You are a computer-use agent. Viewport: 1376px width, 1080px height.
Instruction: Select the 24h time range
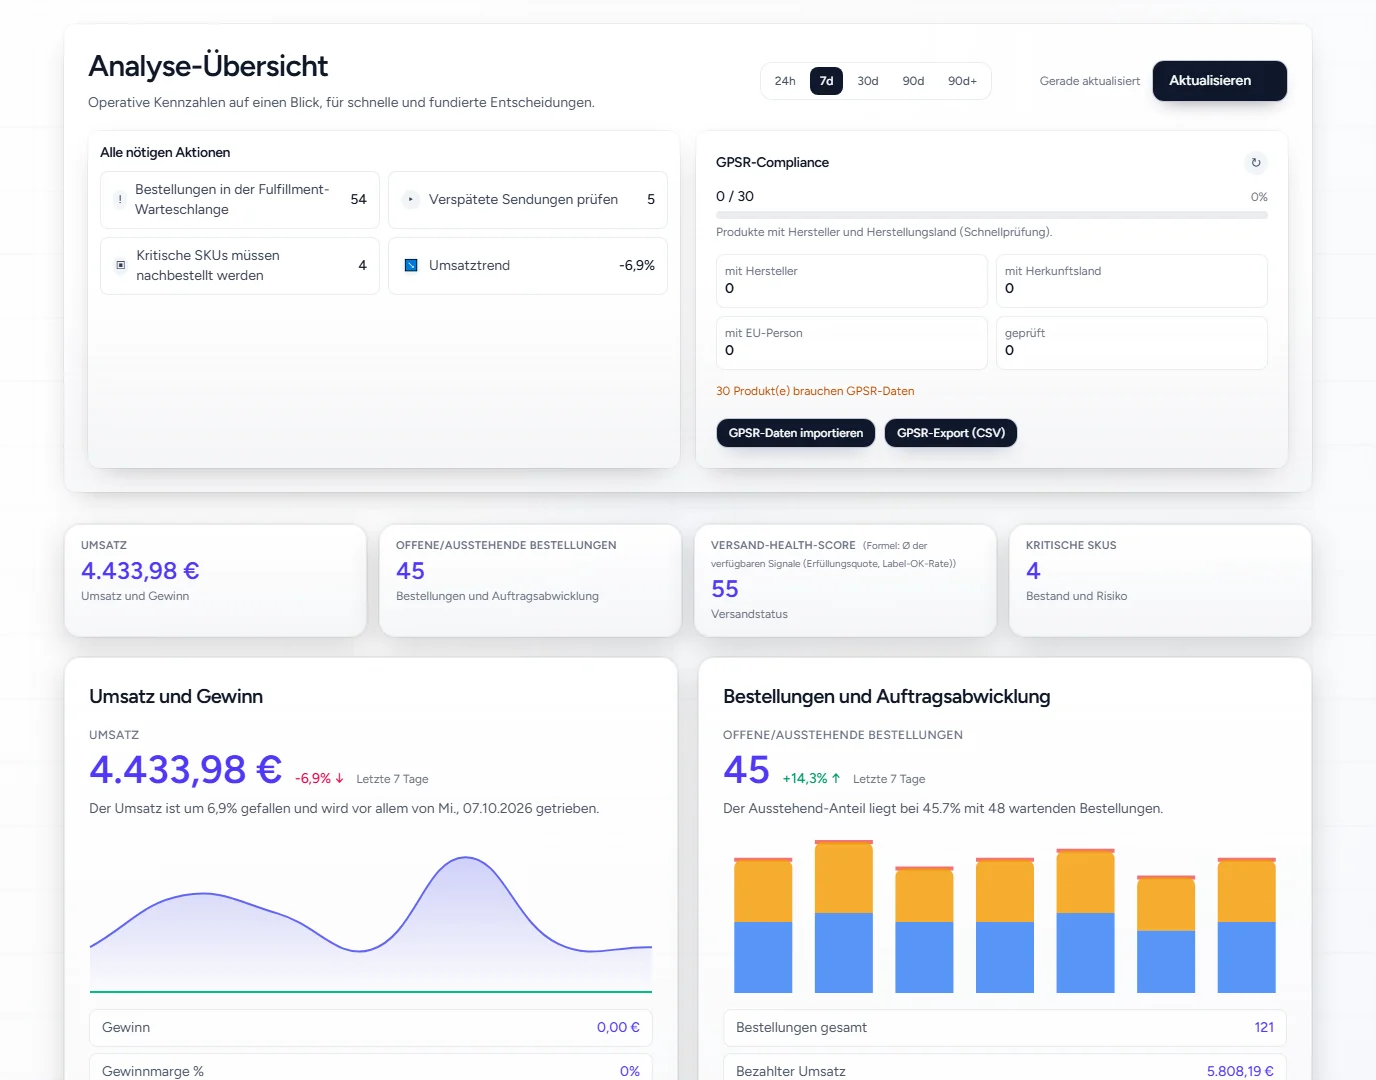click(785, 81)
